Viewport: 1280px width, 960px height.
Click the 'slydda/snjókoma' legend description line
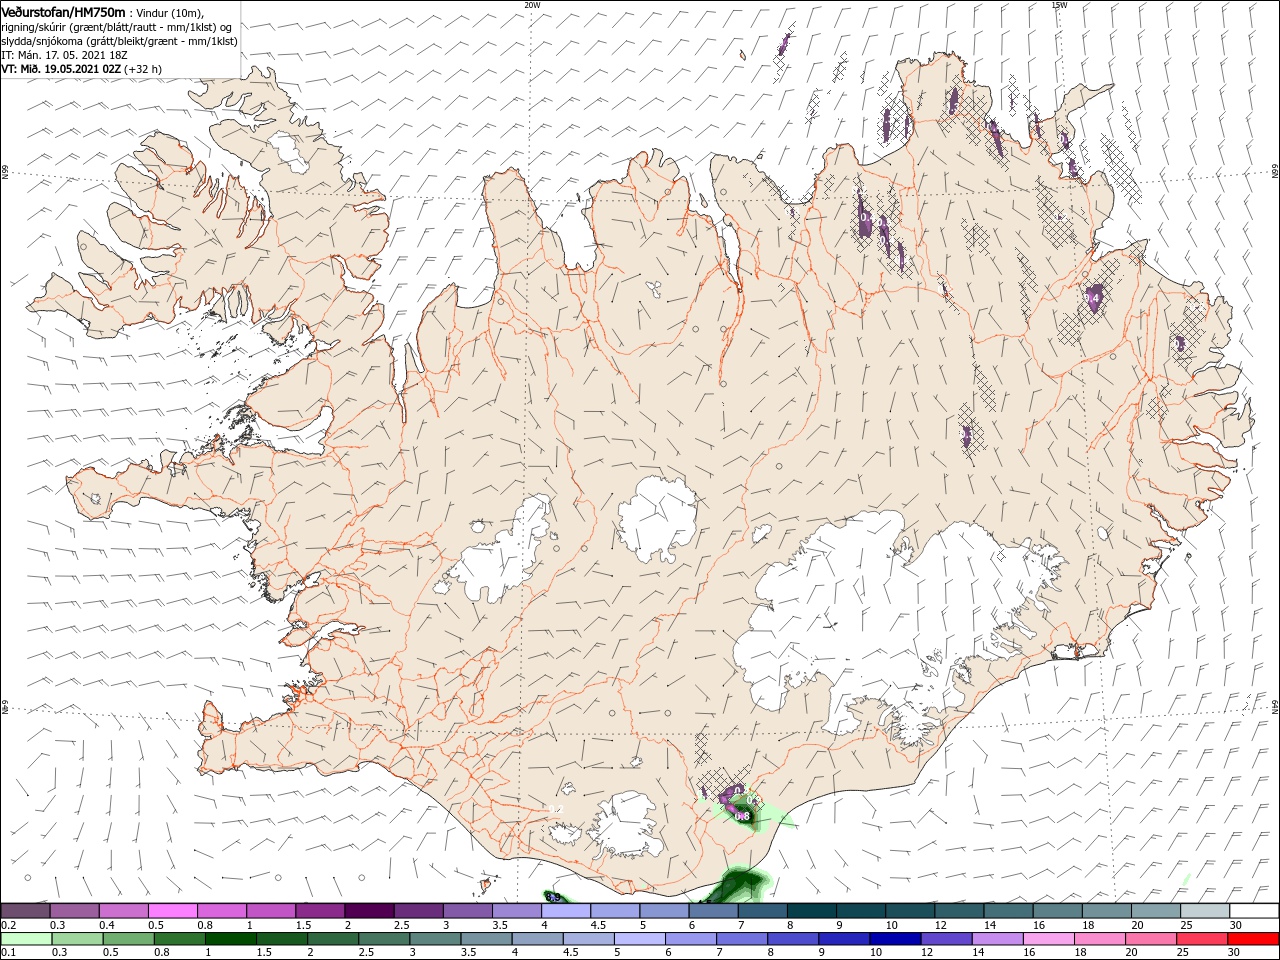point(120,41)
